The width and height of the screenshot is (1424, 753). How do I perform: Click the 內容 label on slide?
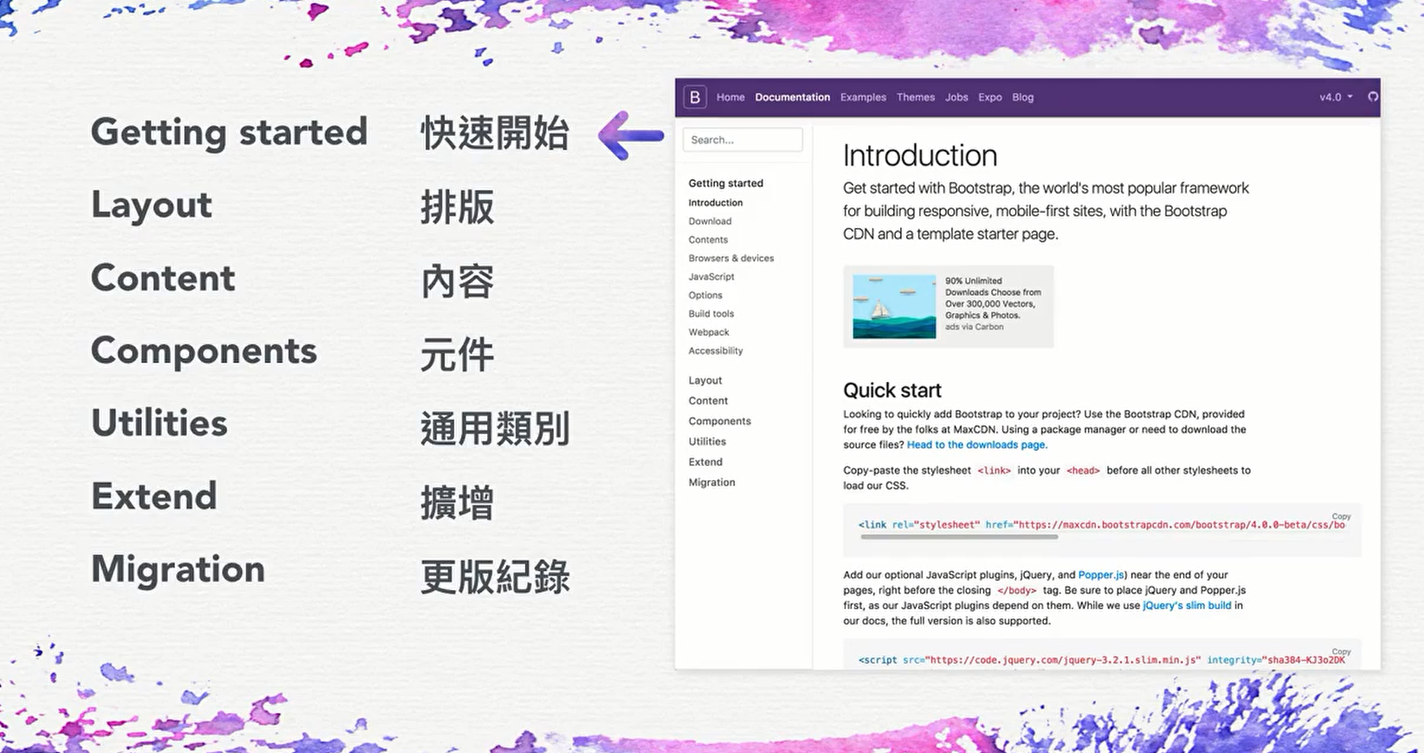point(457,281)
